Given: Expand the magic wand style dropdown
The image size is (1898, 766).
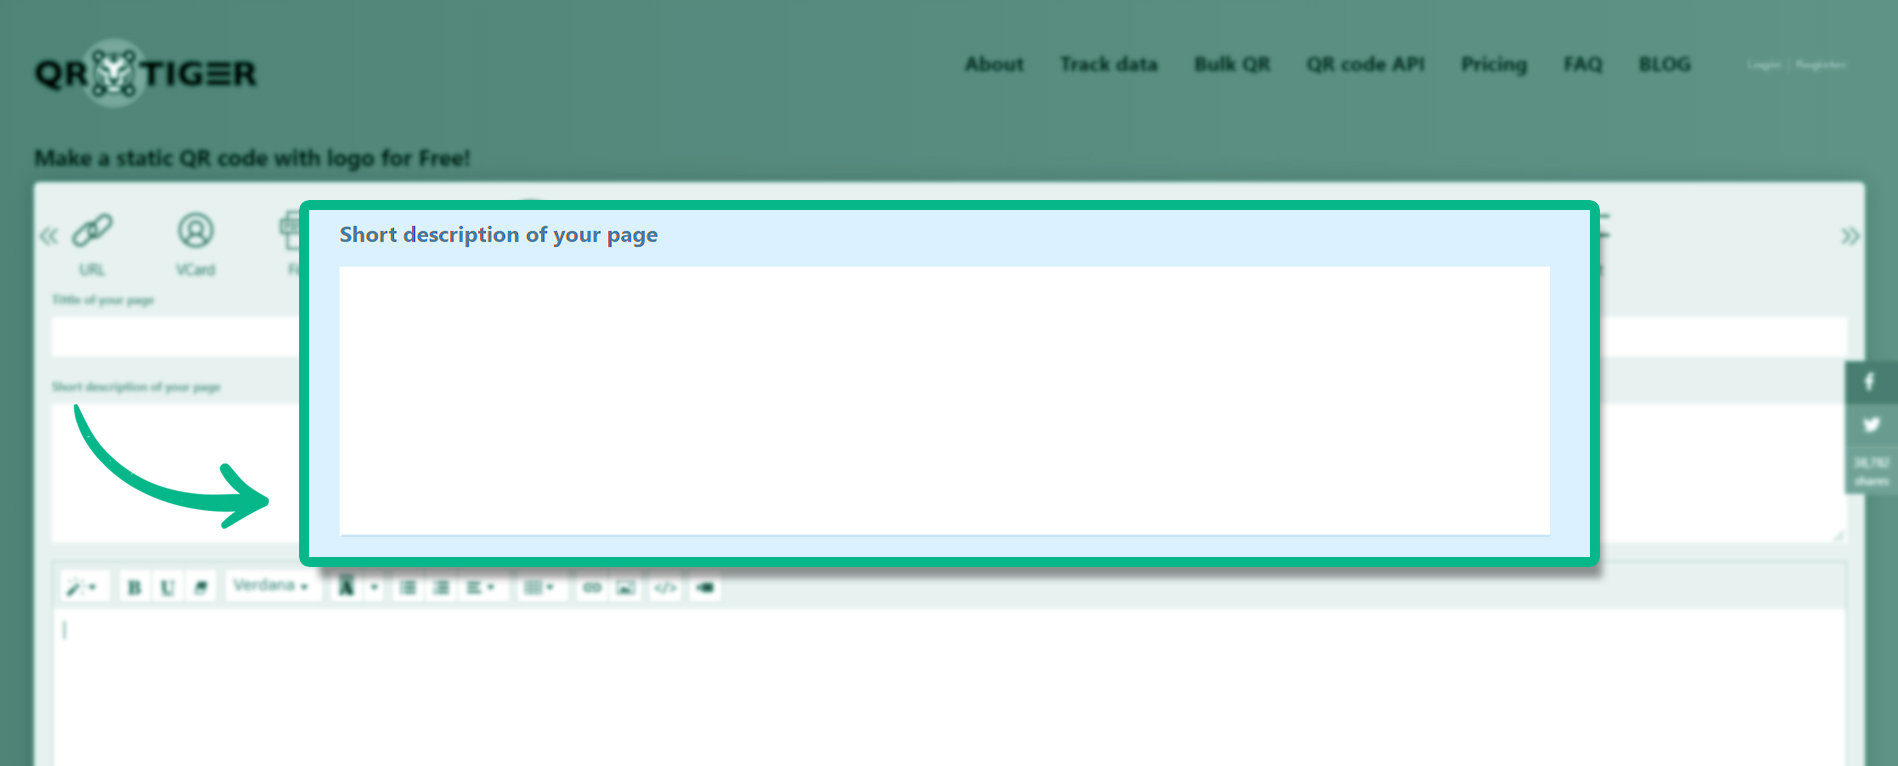Looking at the screenshot, I should point(80,588).
